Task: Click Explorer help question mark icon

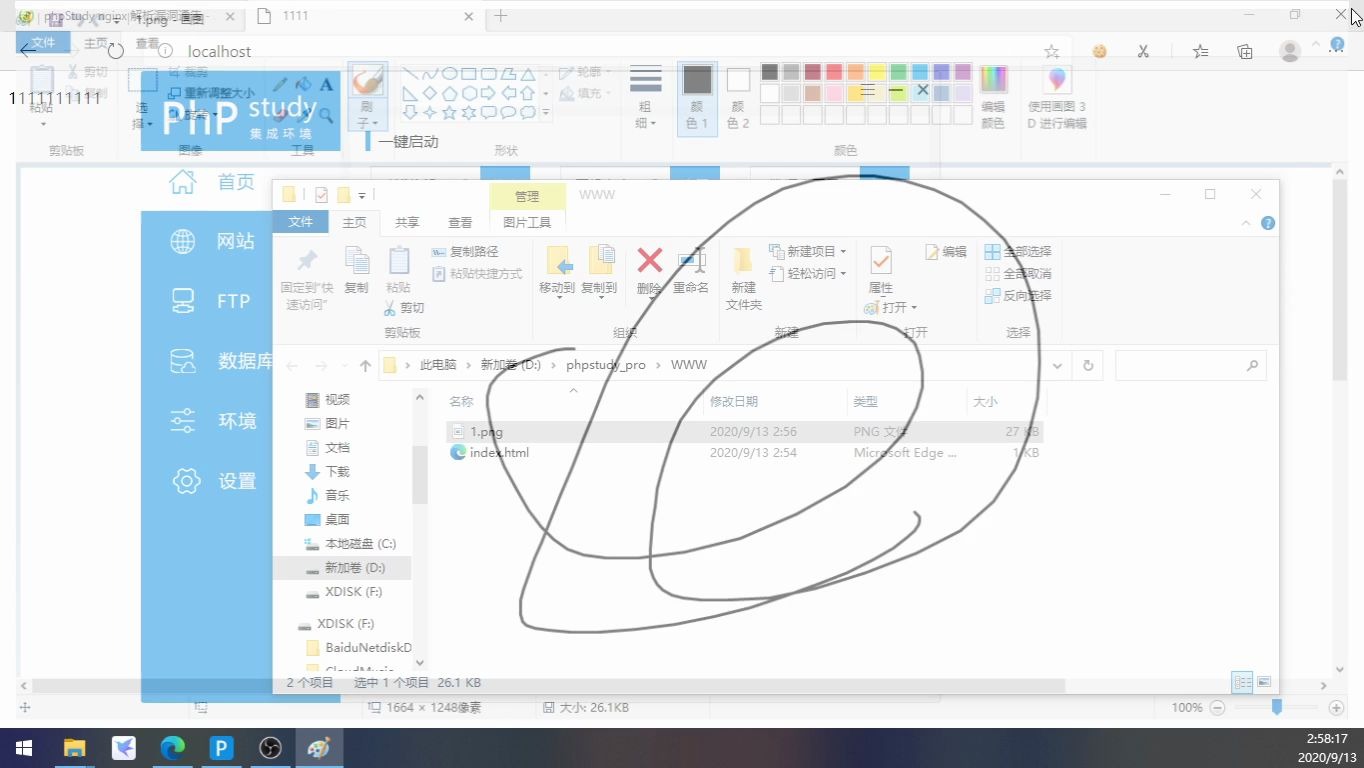Action: pos(1268,223)
